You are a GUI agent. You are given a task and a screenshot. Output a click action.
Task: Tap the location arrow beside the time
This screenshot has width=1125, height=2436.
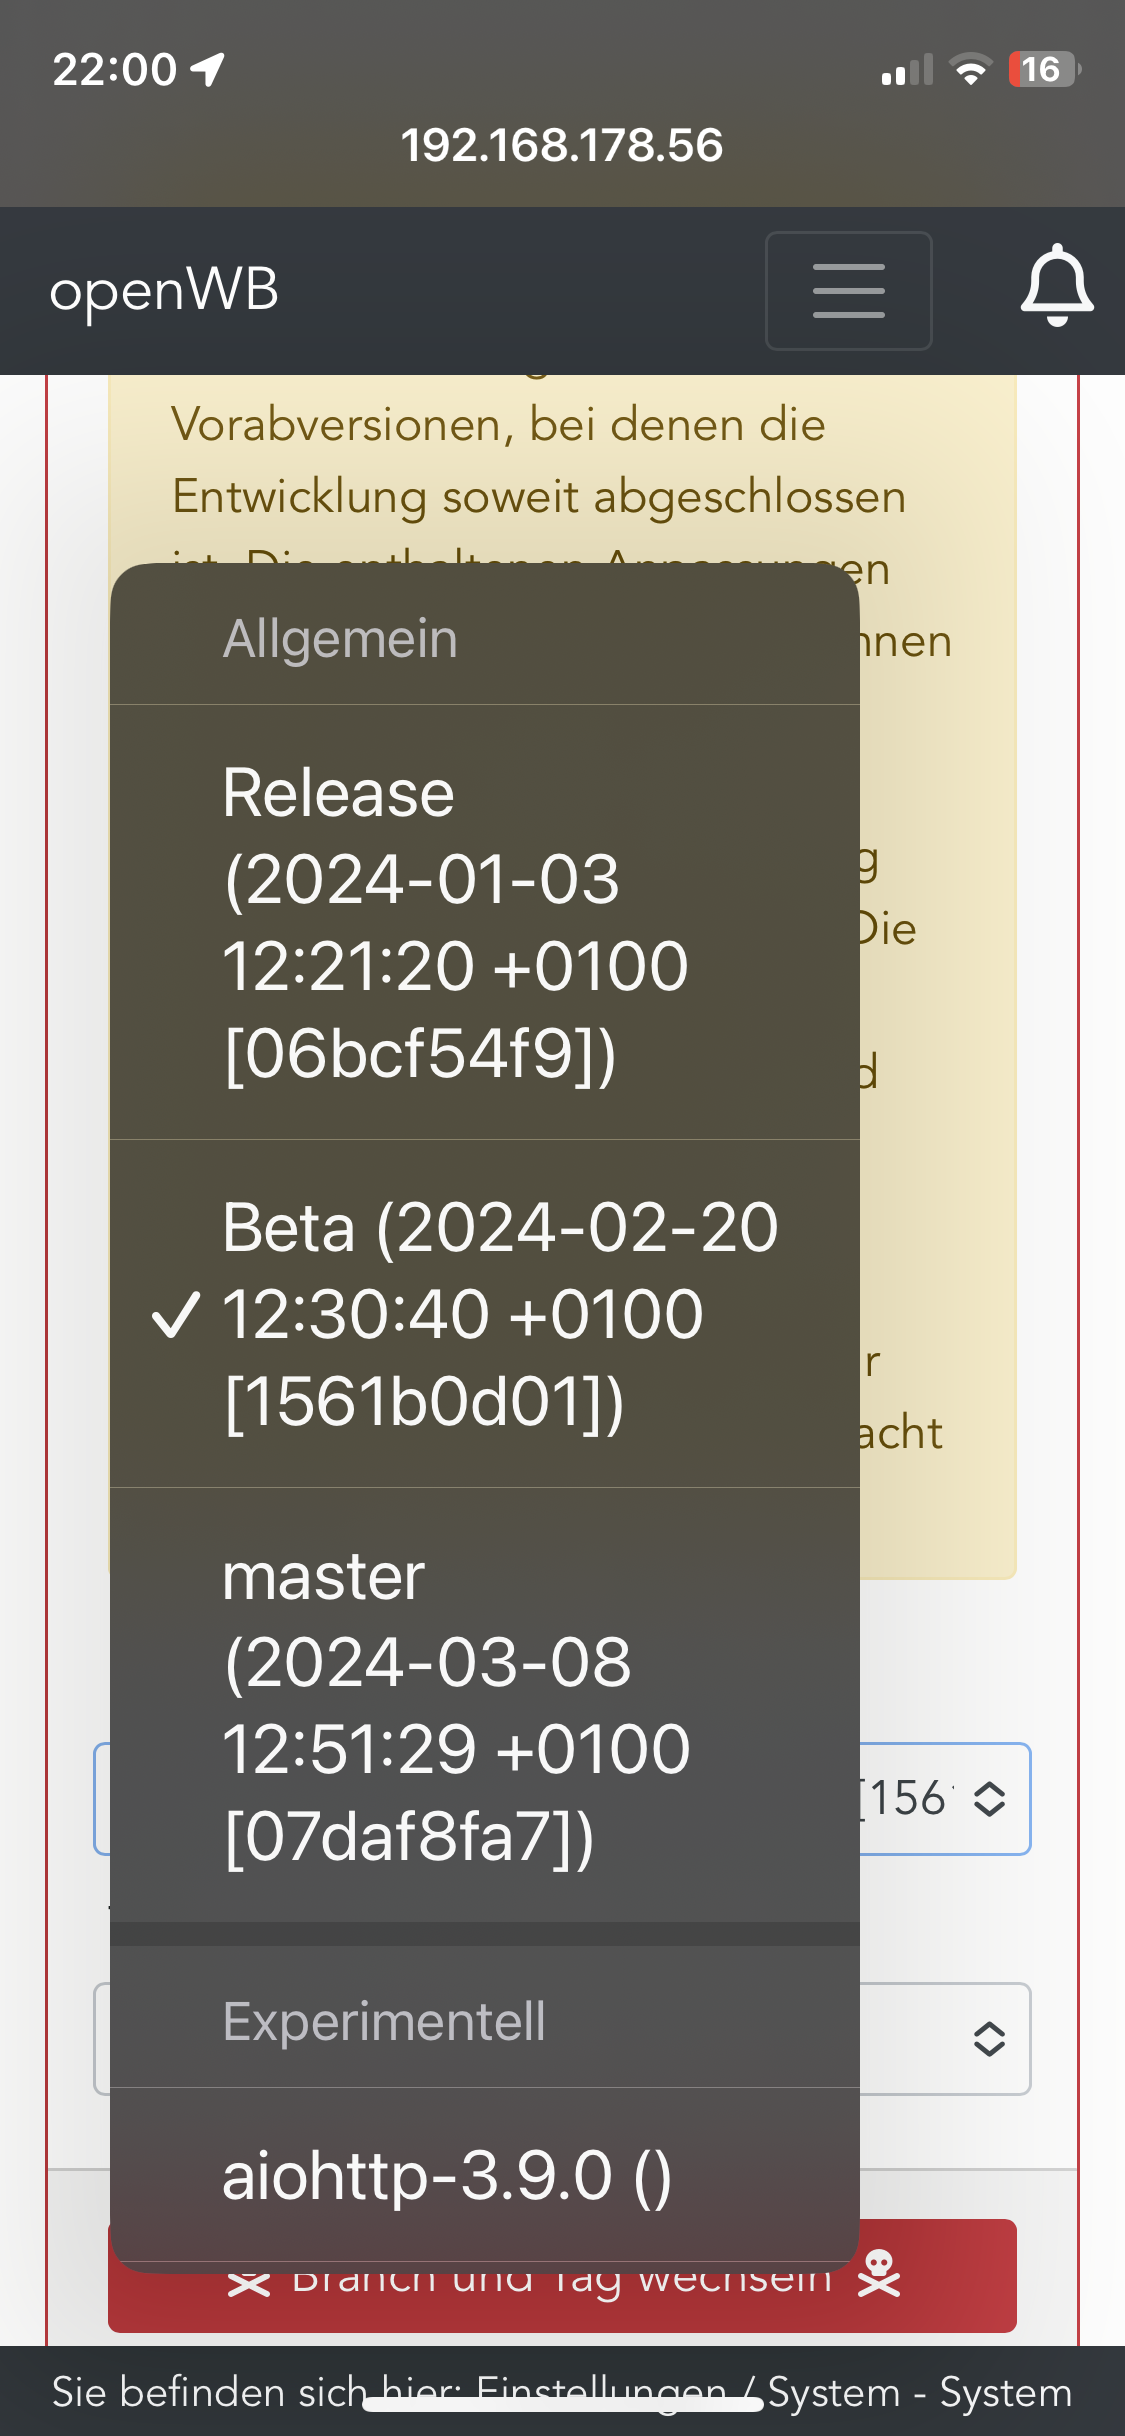208,70
